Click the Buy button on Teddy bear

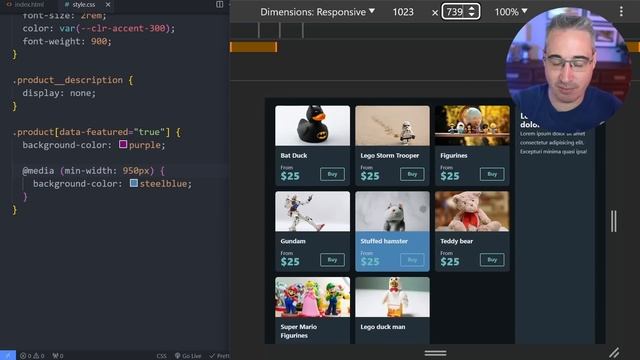coord(492,260)
